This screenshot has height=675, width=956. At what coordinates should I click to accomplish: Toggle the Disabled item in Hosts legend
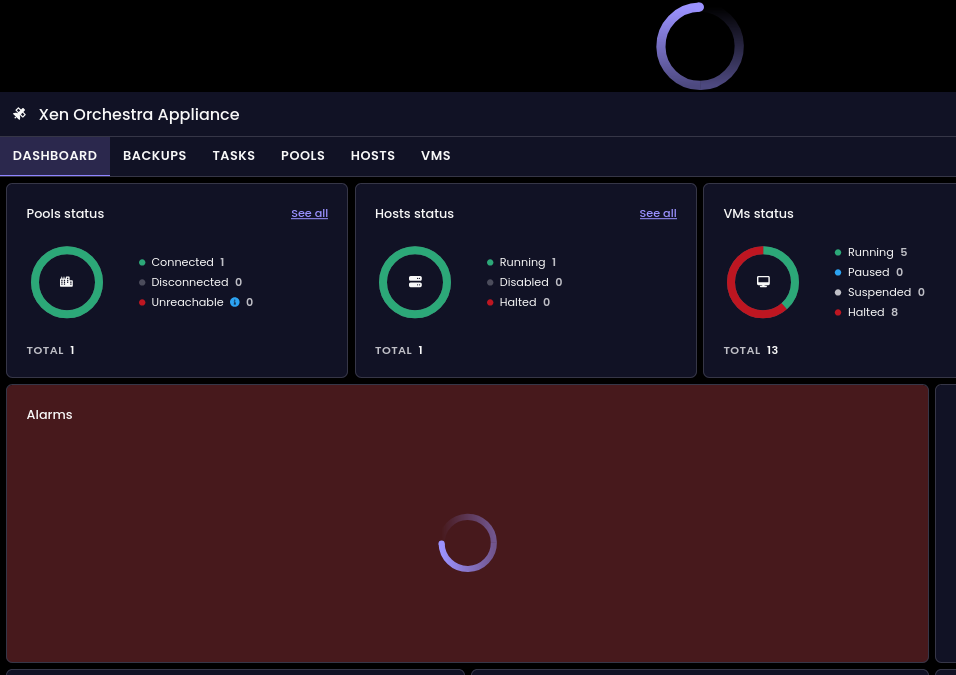(524, 282)
